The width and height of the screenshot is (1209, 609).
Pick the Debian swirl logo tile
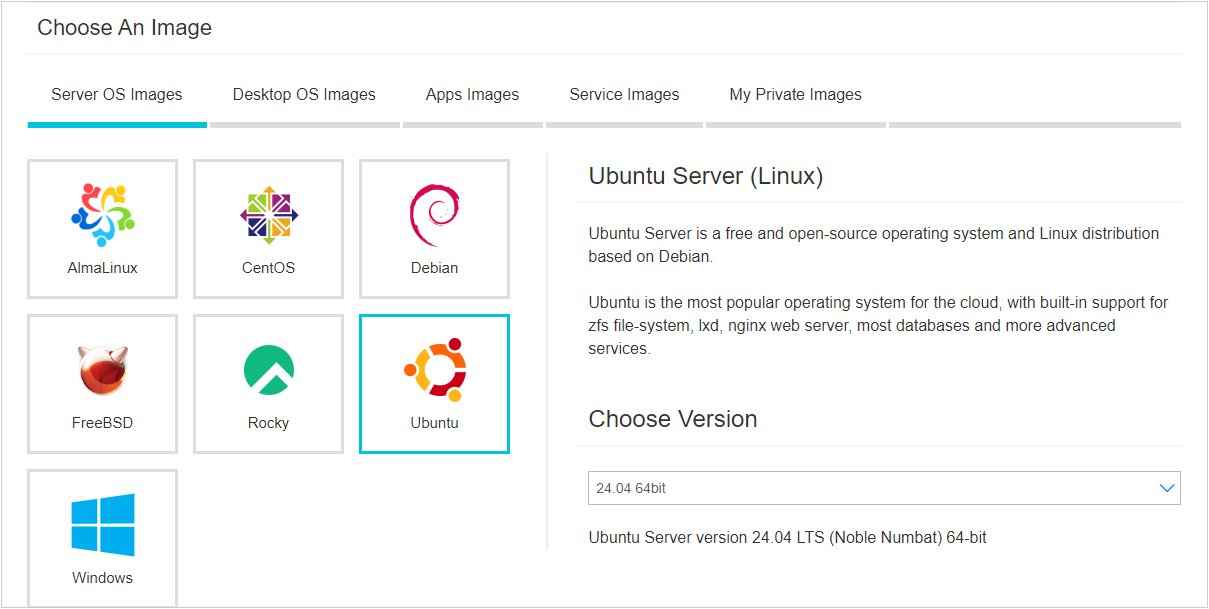[434, 229]
